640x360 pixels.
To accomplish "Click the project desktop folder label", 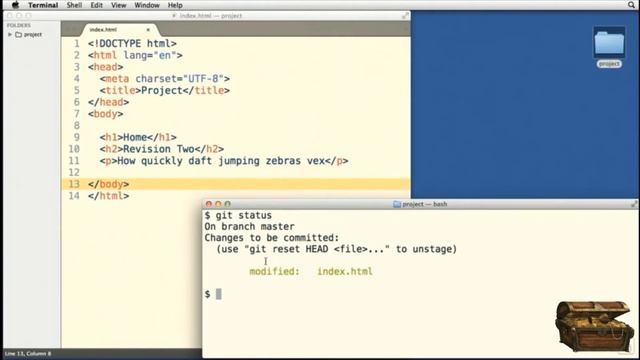I will pos(609,64).
